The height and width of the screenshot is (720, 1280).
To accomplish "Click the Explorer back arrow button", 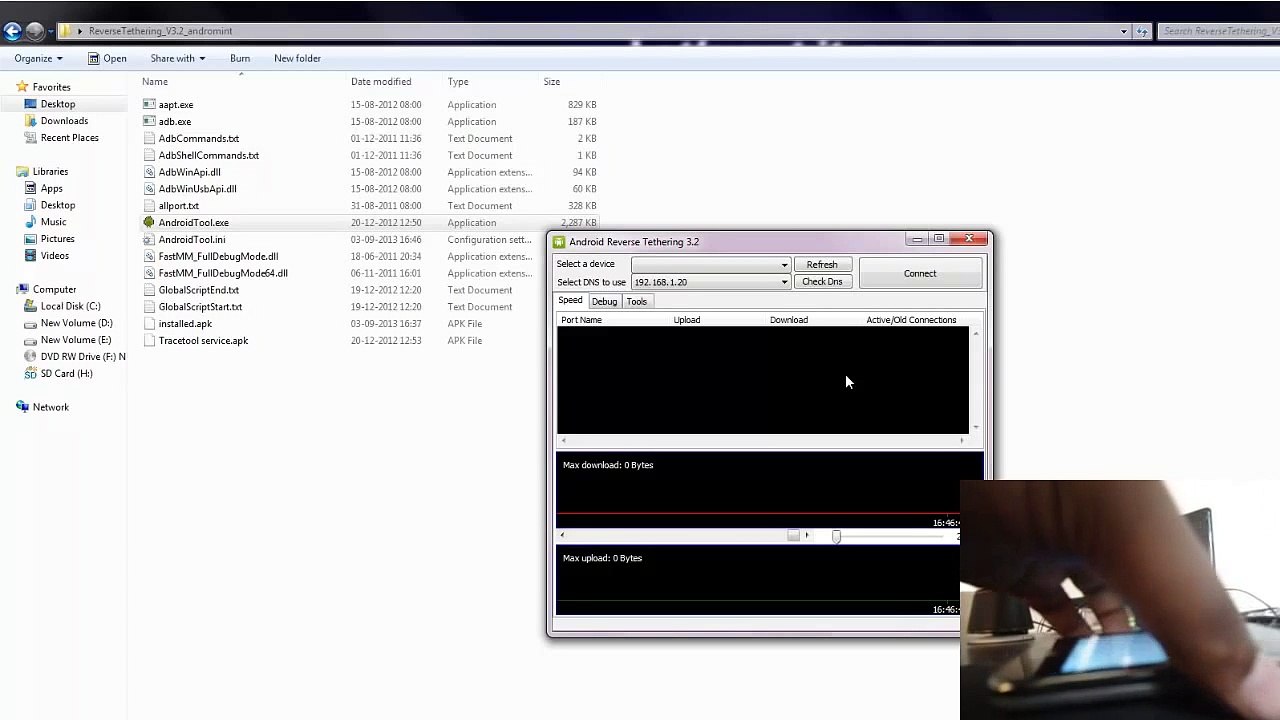I will point(12,31).
